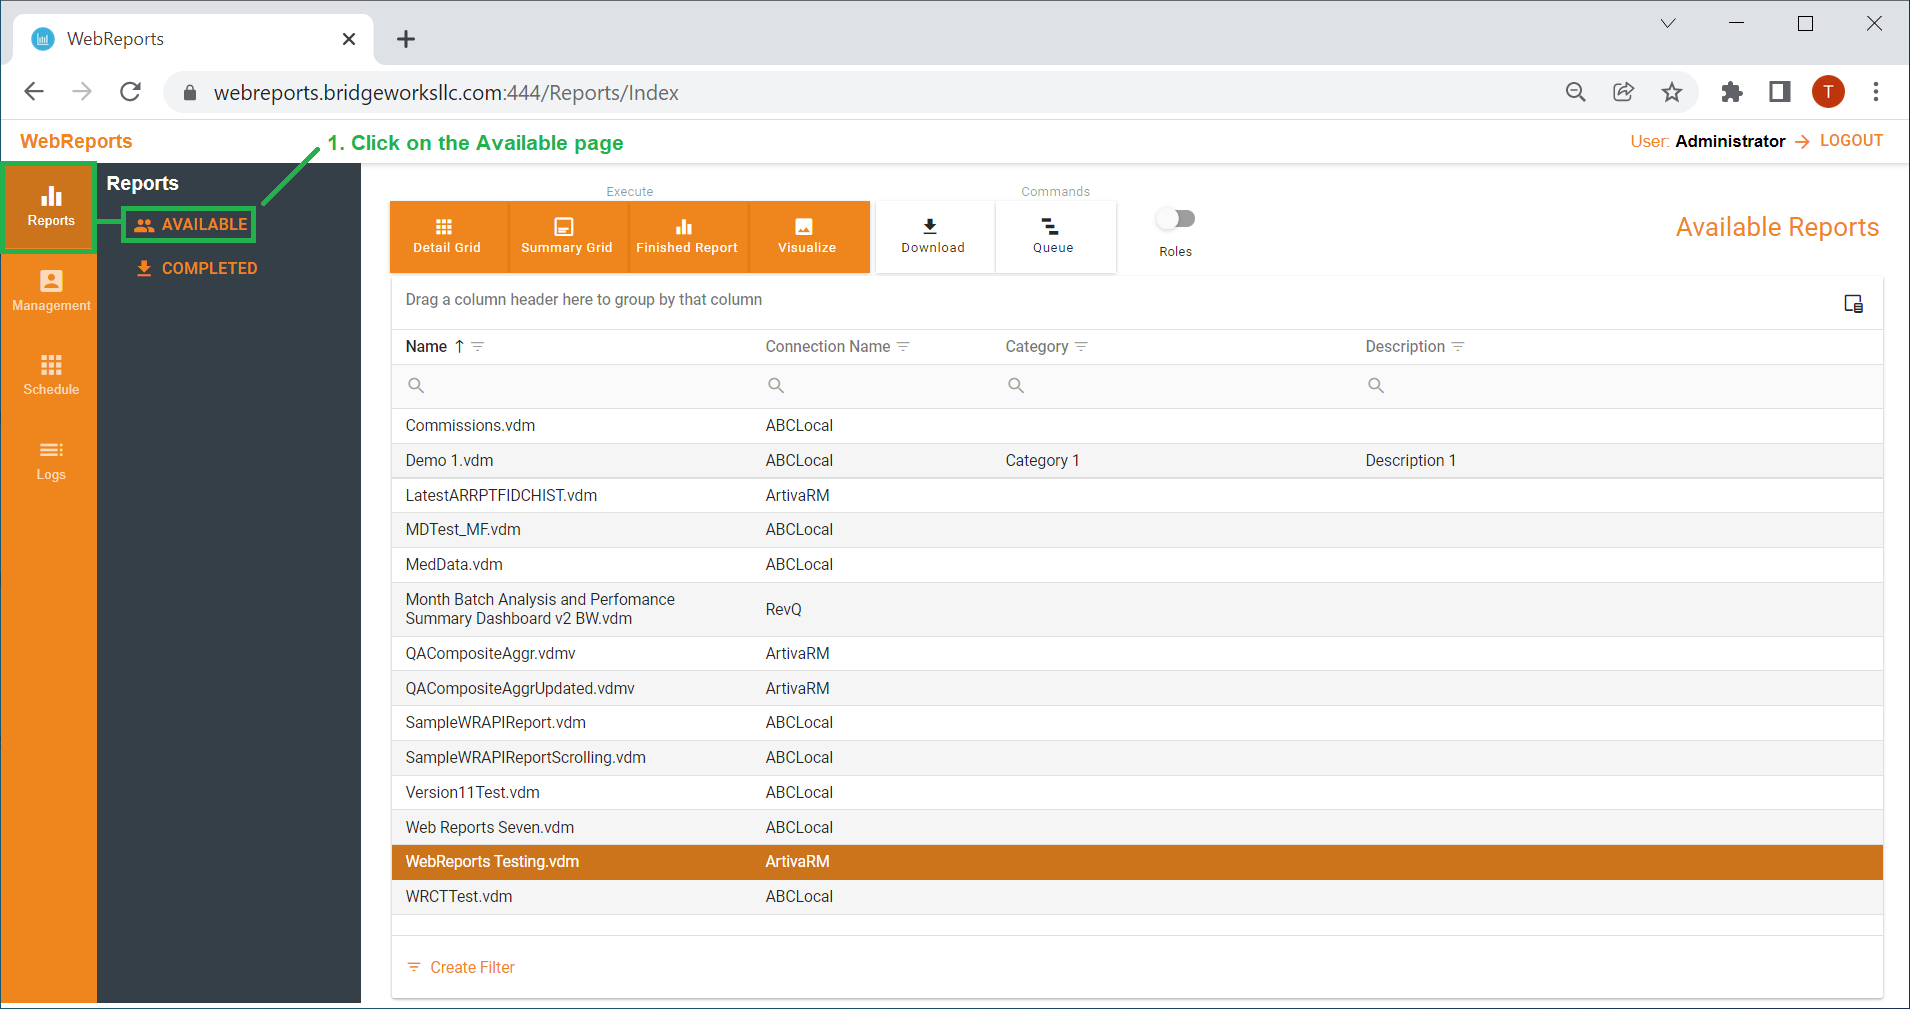Run the Finished Report option
This screenshot has width=1910, height=1009.
(687, 236)
